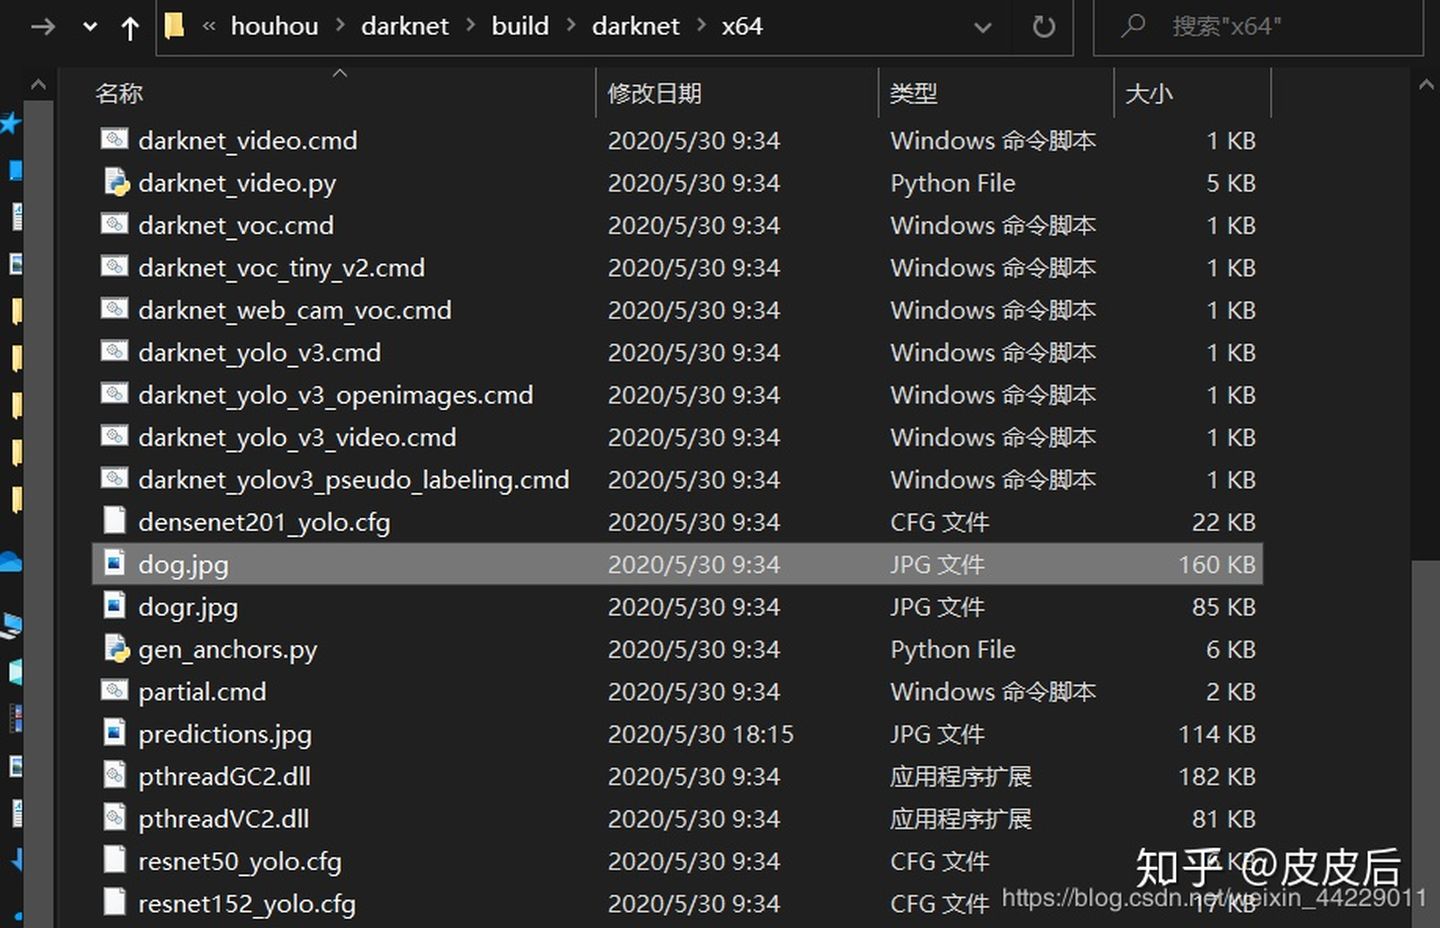Go up one folder level with up arrow

click(x=130, y=27)
